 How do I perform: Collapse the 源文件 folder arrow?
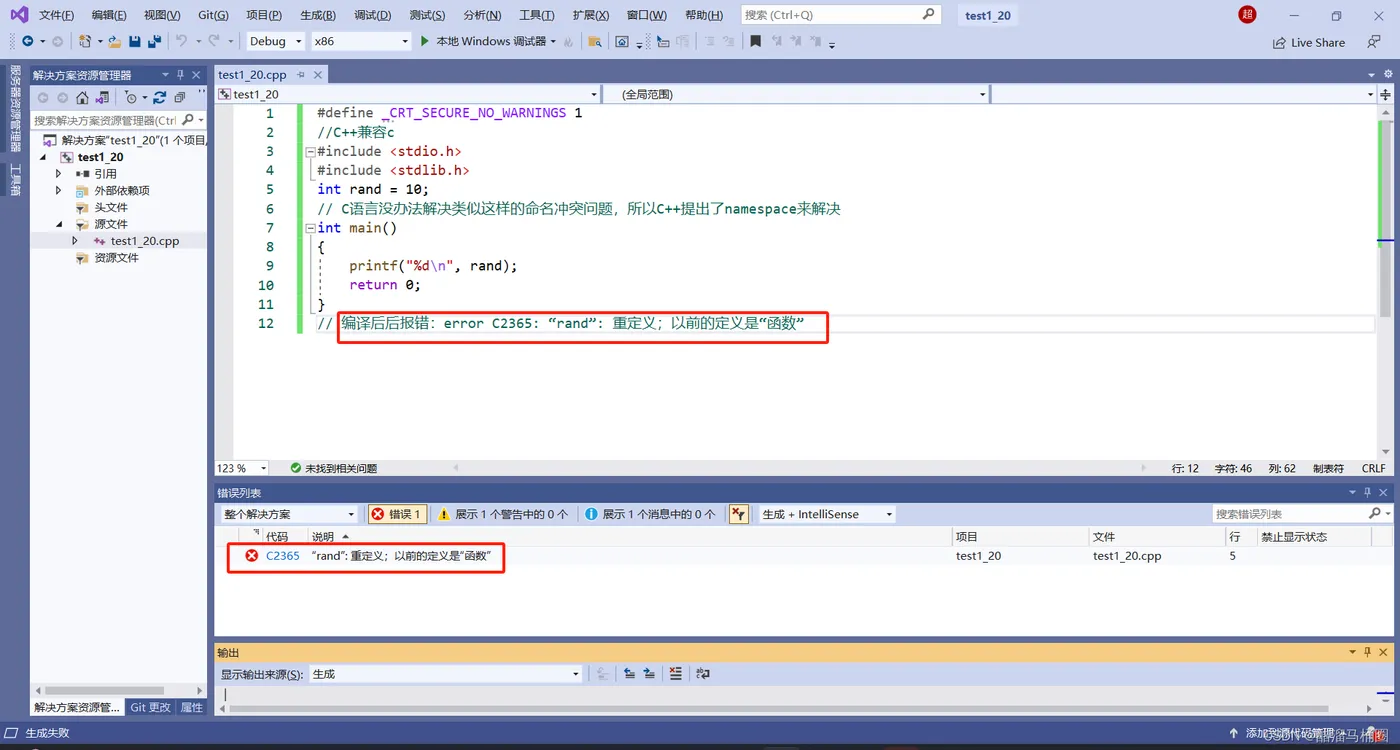(59, 224)
